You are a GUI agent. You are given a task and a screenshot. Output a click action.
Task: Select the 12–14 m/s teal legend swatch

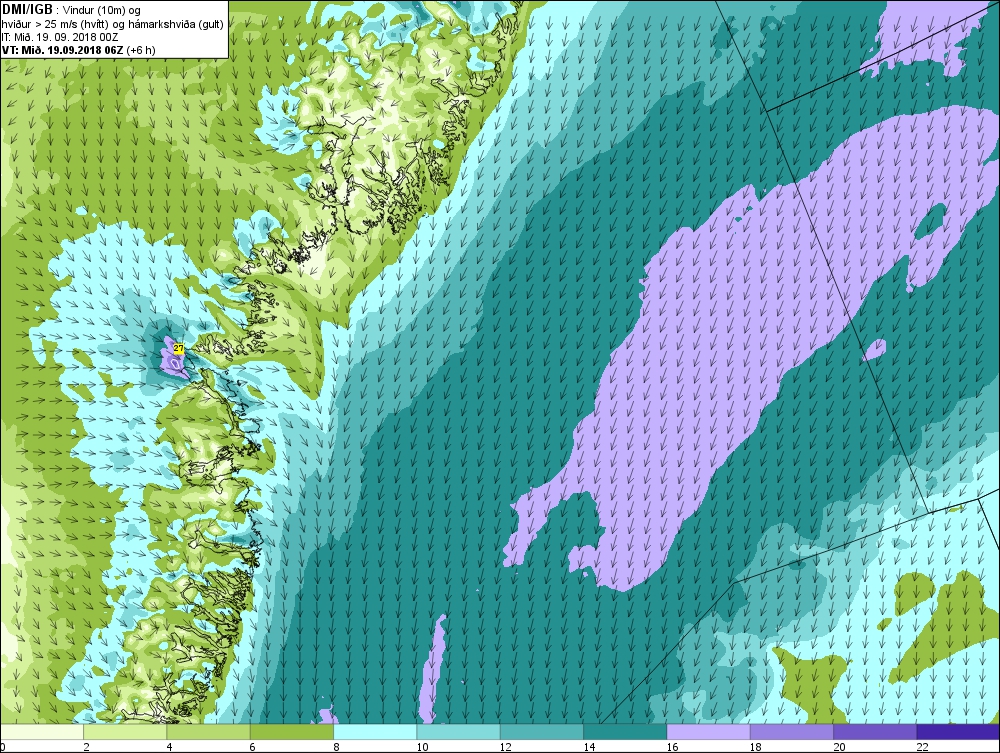[x=541, y=732]
